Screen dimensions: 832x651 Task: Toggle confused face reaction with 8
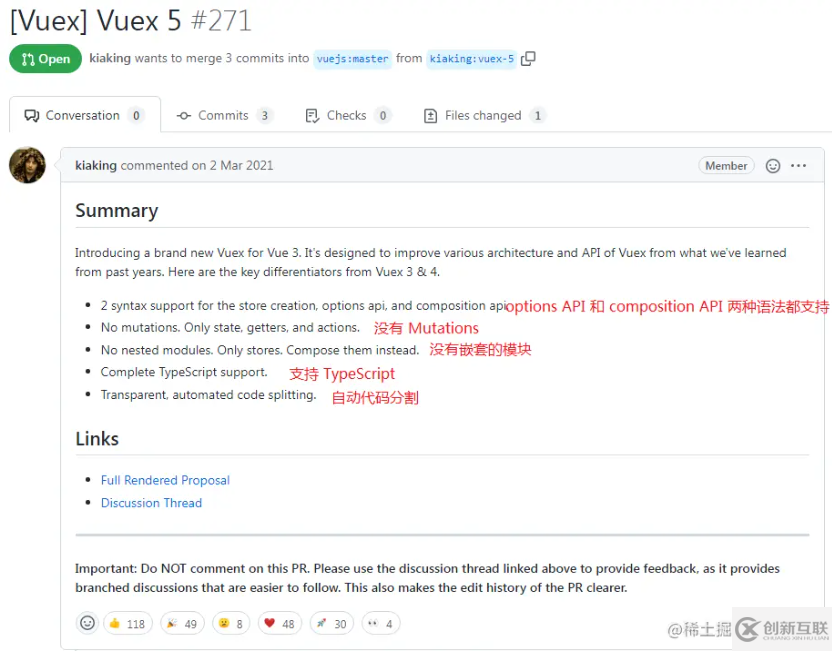231,623
